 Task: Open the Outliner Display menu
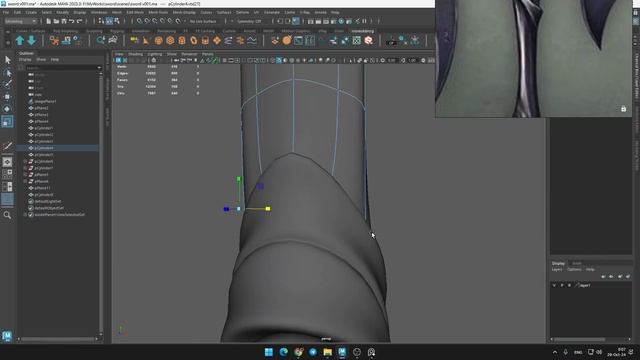coord(25,60)
